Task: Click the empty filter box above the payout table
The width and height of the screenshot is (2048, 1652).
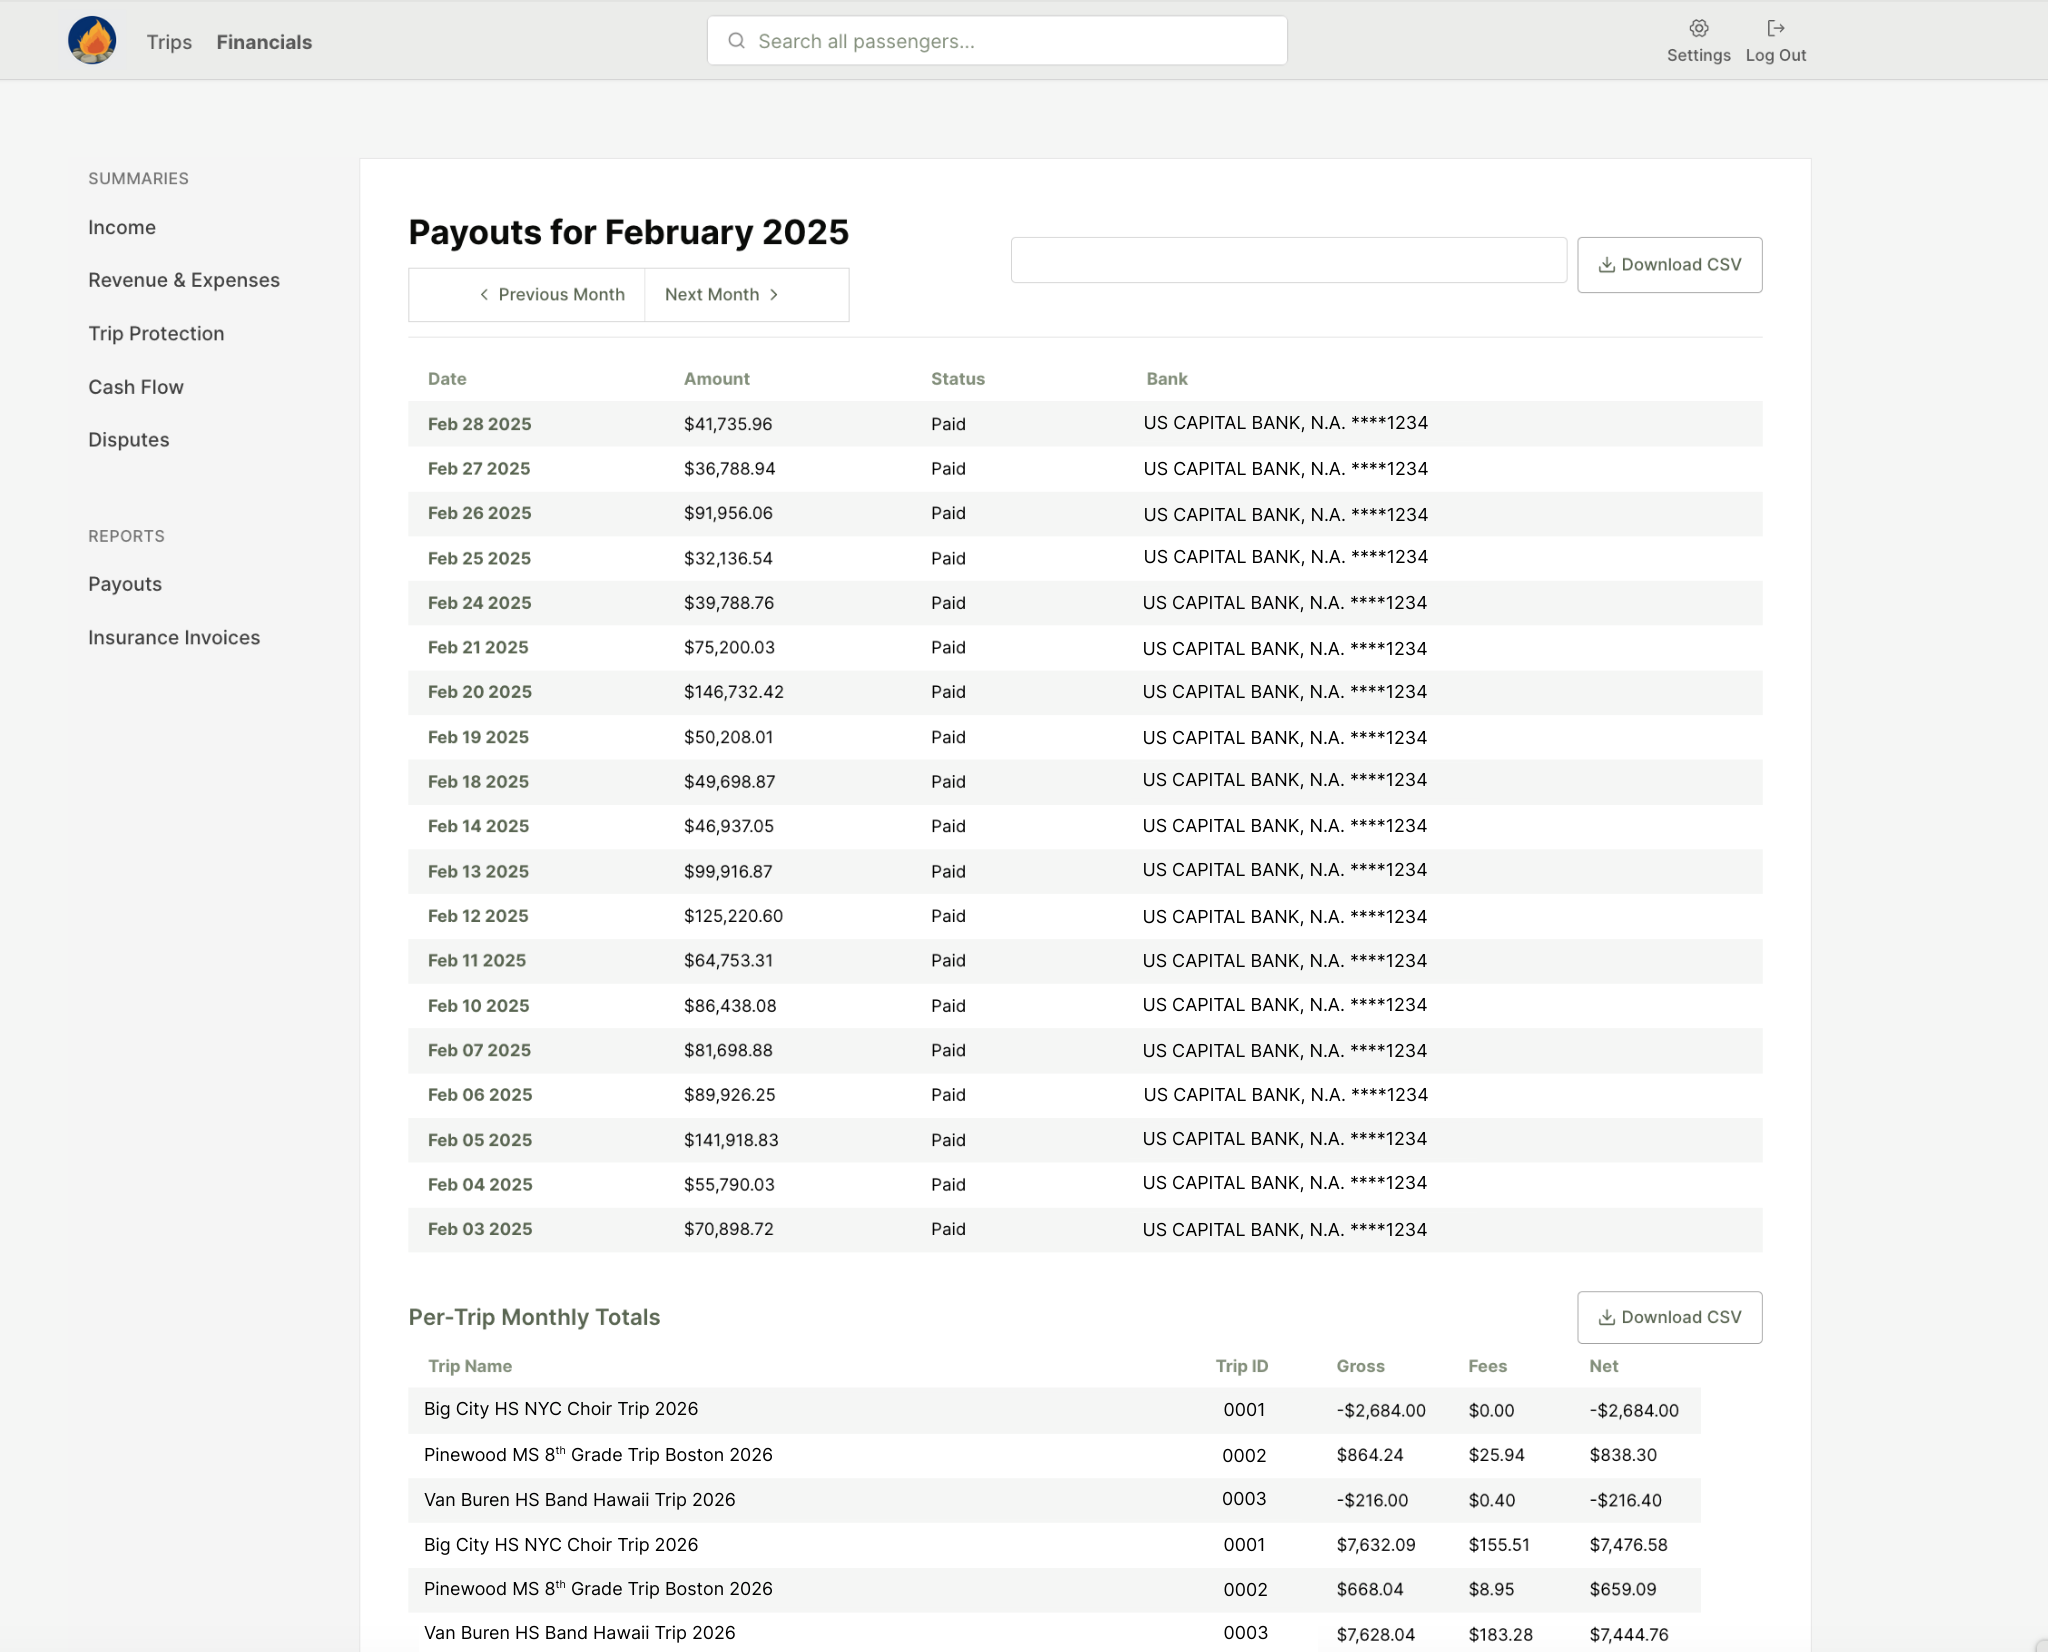Action: 1289,259
